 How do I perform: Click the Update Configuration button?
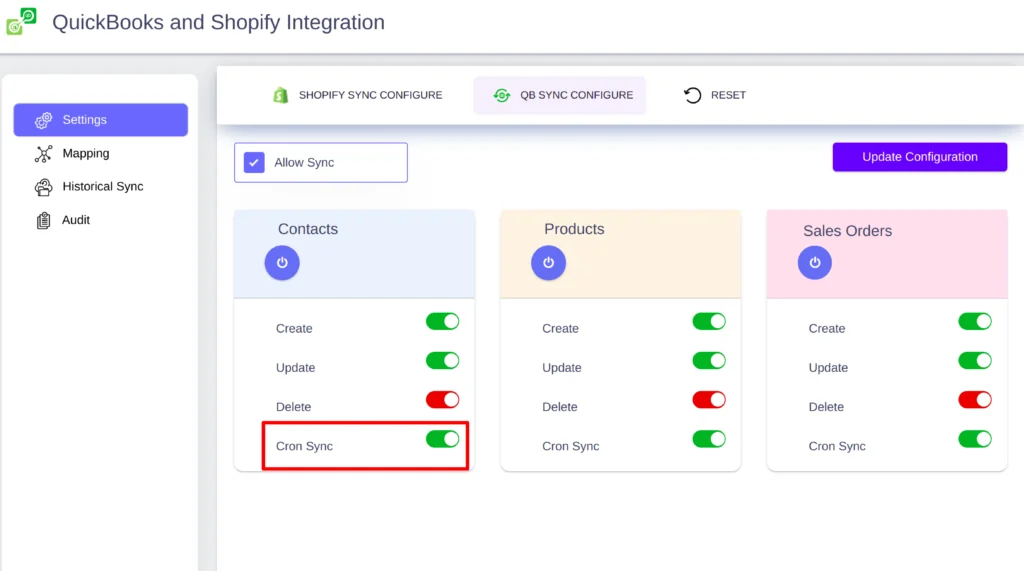[920, 157]
